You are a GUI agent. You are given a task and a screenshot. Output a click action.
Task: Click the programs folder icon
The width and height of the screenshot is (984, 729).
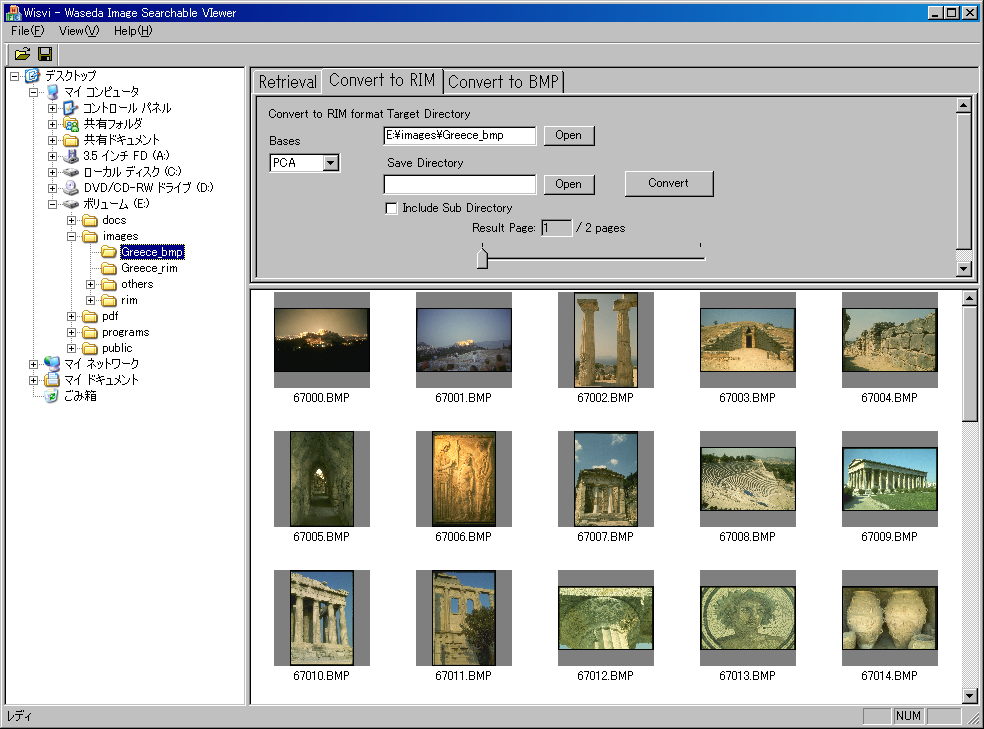click(90, 333)
